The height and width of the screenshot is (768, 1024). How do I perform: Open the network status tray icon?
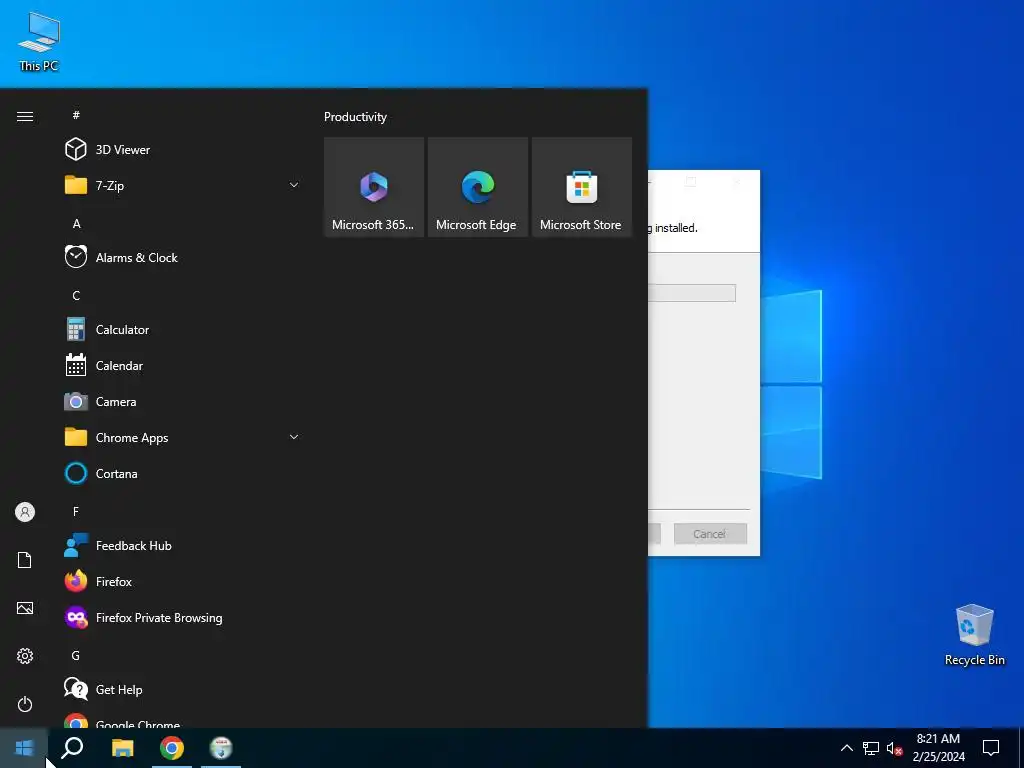[x=871, y=748]
